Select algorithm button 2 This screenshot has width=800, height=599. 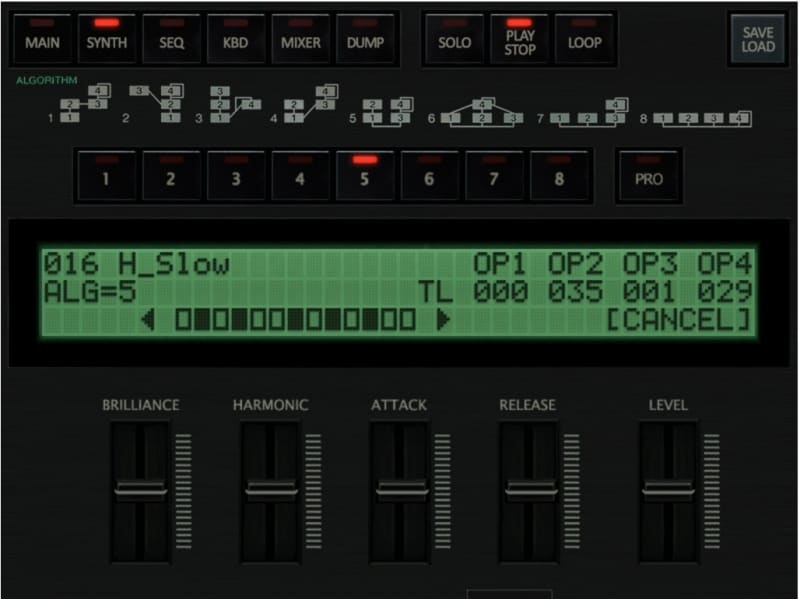[x=171, y=176]
